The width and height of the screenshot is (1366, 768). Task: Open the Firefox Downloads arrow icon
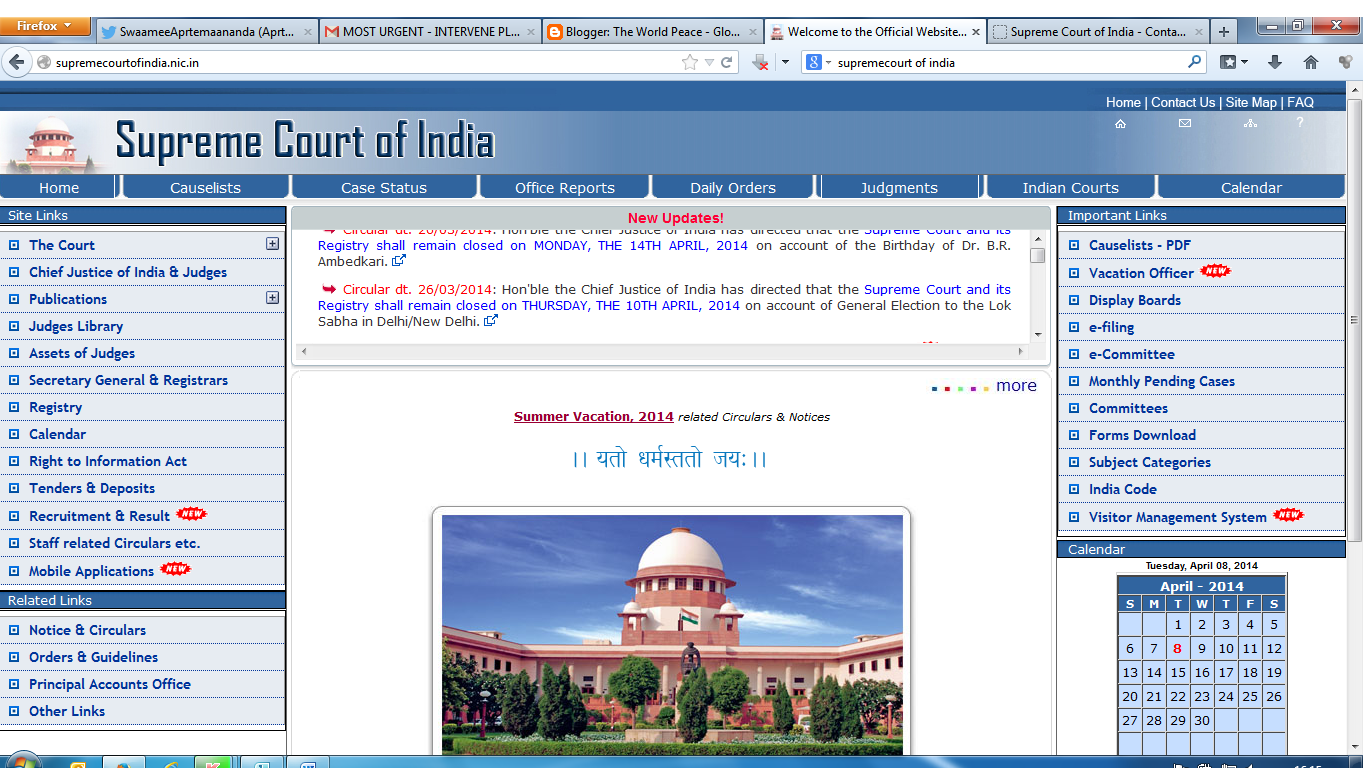click(1275, 62)
